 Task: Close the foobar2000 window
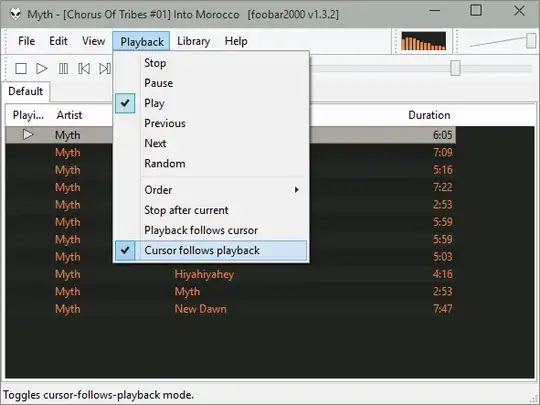click(x=519, y=11)
